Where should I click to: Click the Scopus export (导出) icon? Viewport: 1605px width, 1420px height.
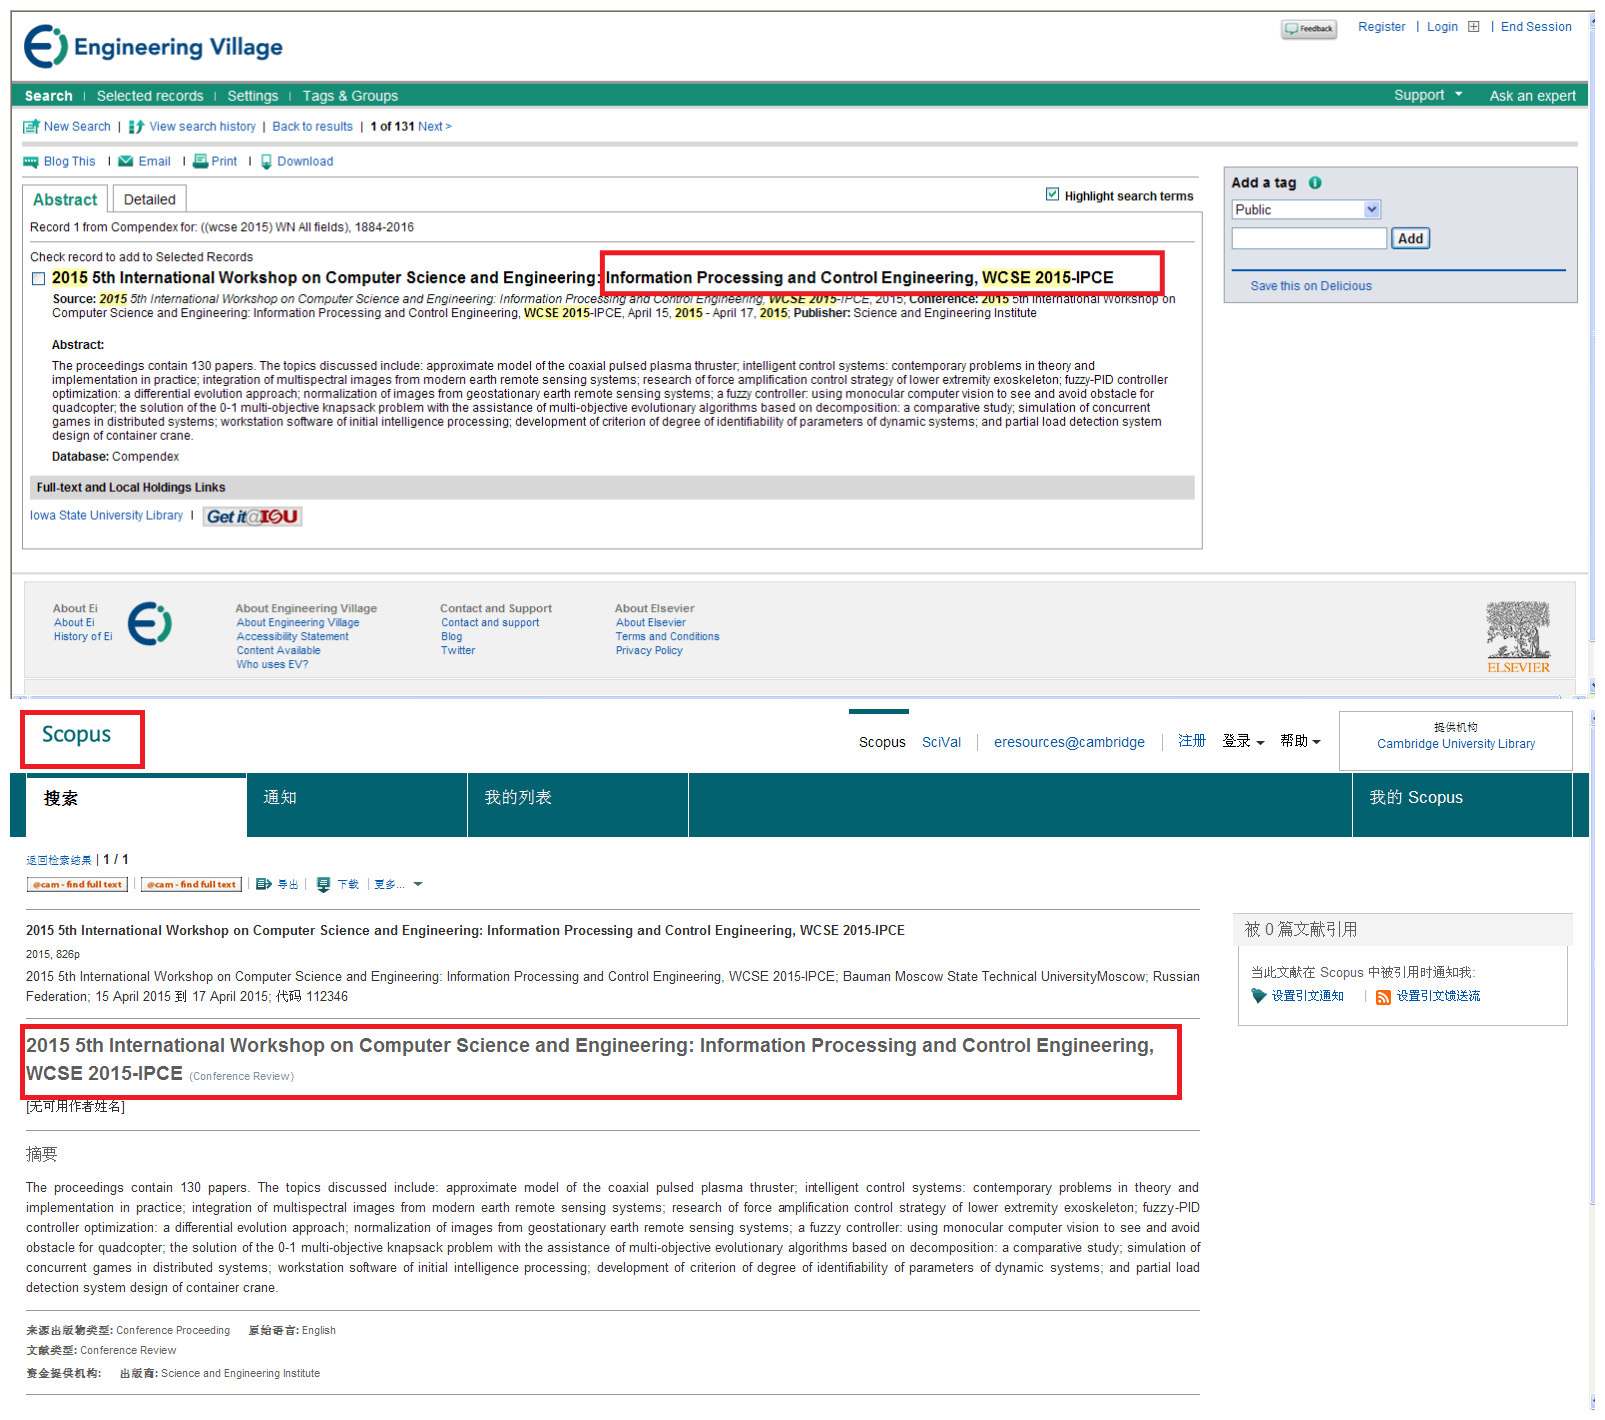coord(264,884)
